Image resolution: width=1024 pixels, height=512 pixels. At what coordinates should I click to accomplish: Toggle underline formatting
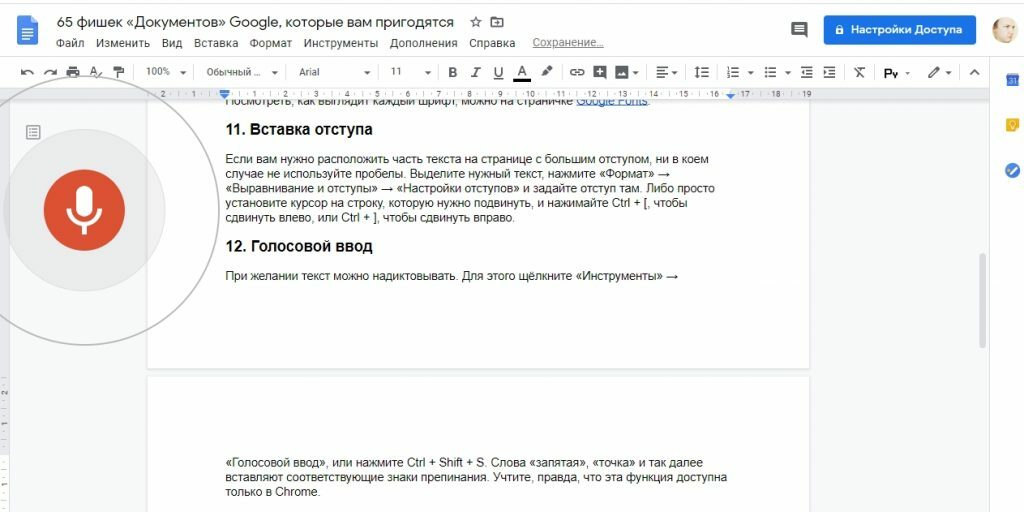[x=498, y=72]
